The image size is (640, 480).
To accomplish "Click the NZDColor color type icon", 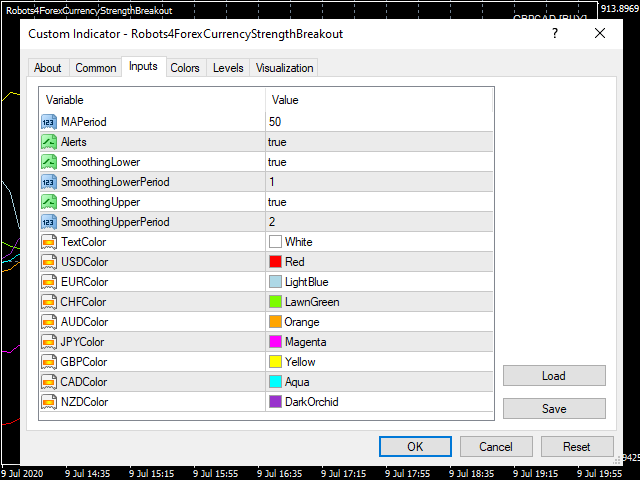I will point(48,402).
